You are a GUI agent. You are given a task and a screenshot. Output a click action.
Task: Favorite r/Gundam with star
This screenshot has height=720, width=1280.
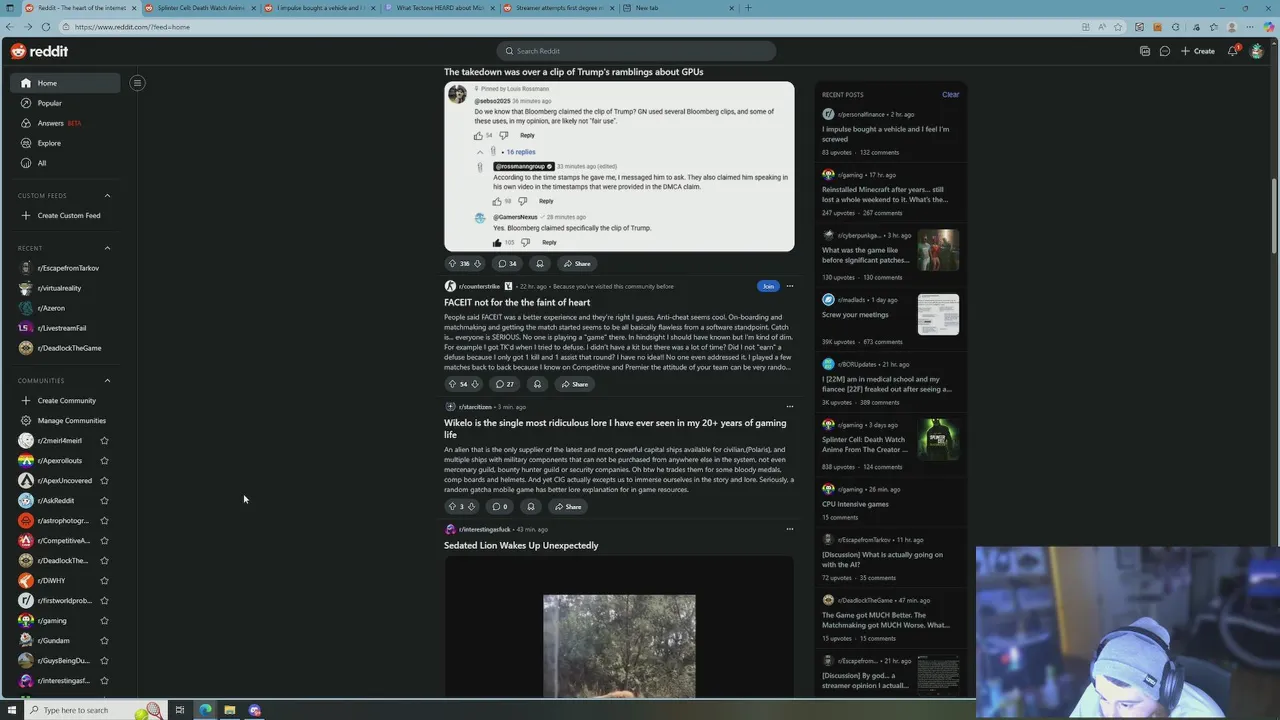coord(104,640)
